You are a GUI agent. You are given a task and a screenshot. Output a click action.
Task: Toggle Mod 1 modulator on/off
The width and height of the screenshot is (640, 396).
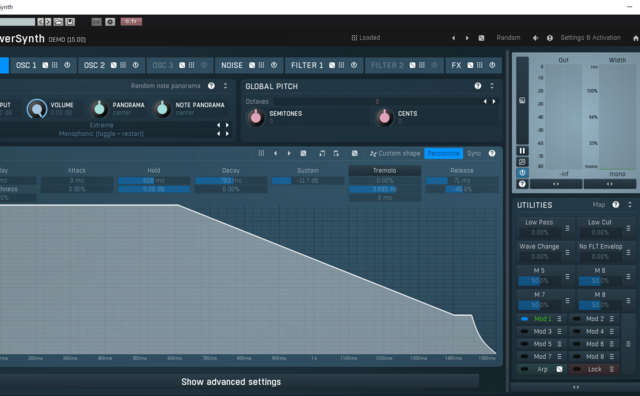524,319
